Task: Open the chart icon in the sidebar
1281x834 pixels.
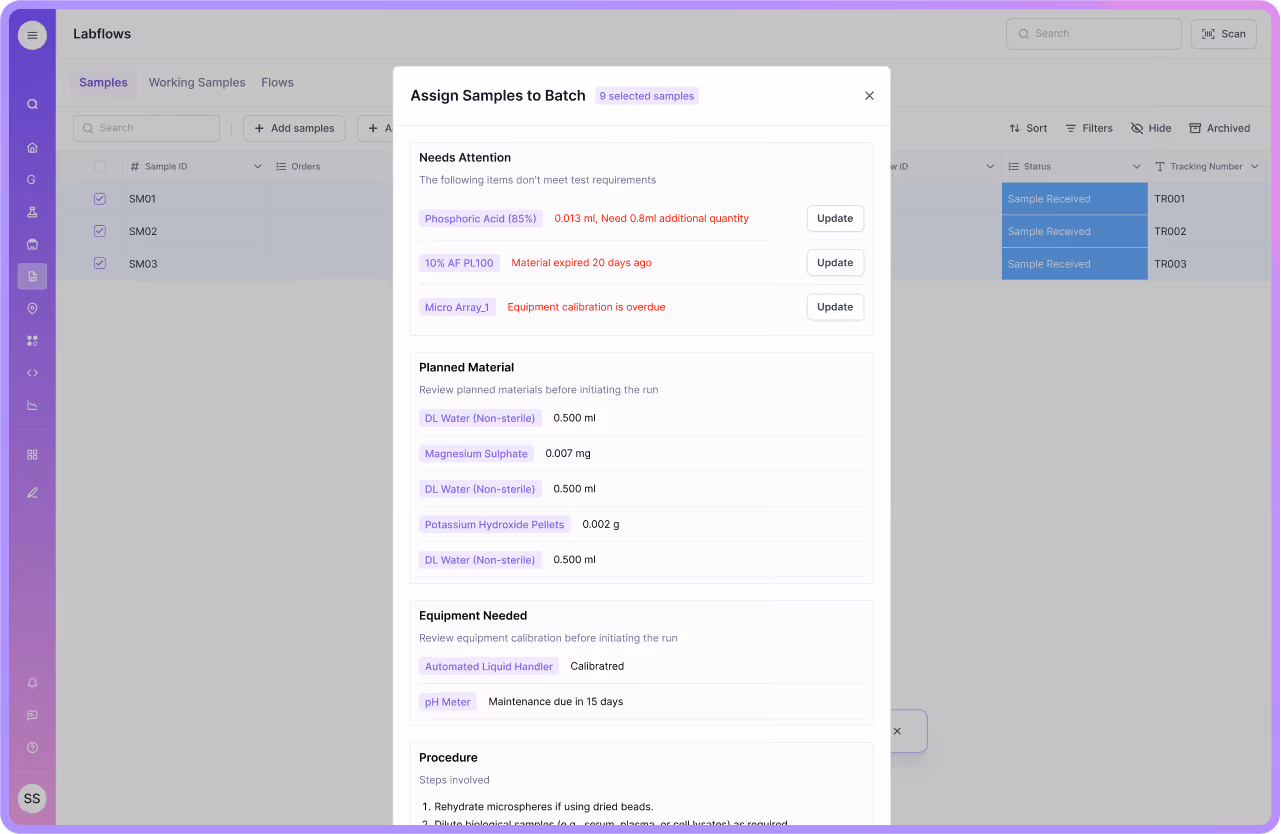Action: 31,404
